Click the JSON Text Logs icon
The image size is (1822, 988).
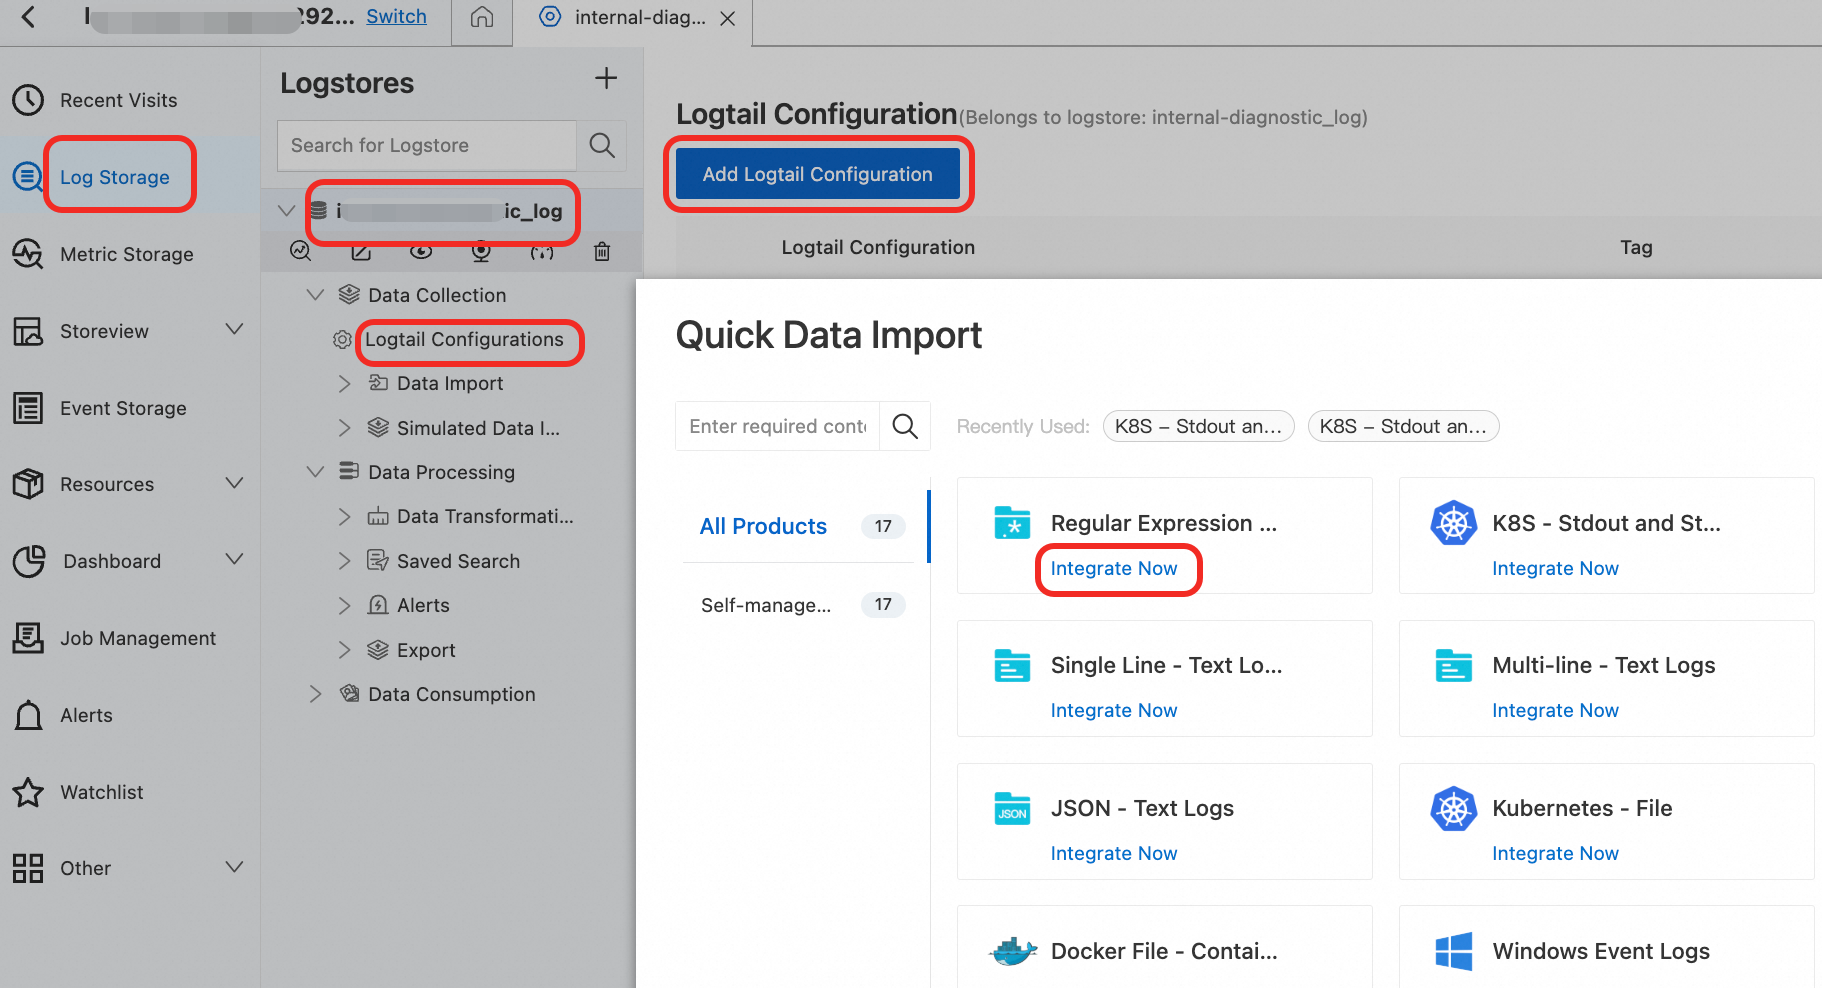pos(1012,808)
